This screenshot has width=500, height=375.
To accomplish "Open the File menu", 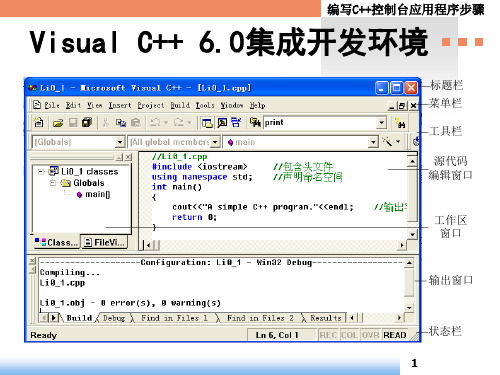I will pyautogui.click(x=52, y=105).
